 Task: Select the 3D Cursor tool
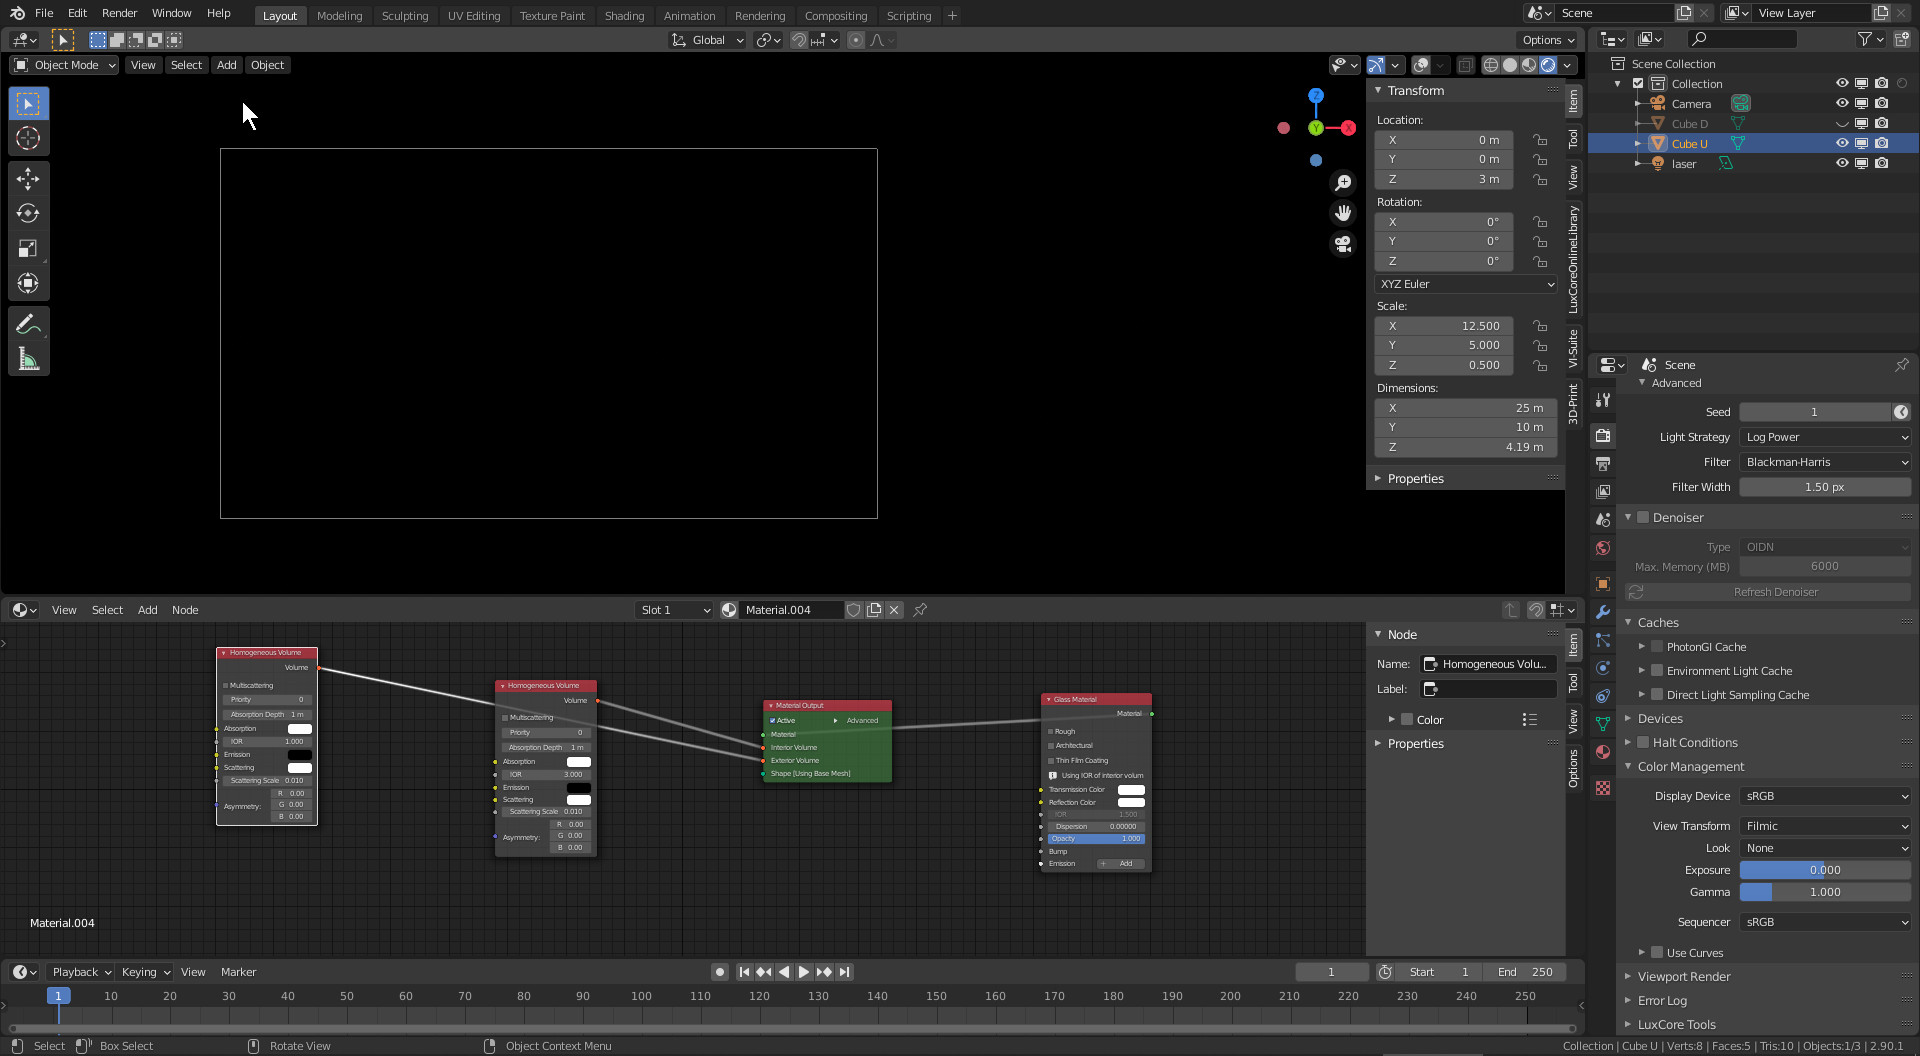pyautogui.click(x=28, y=139)
